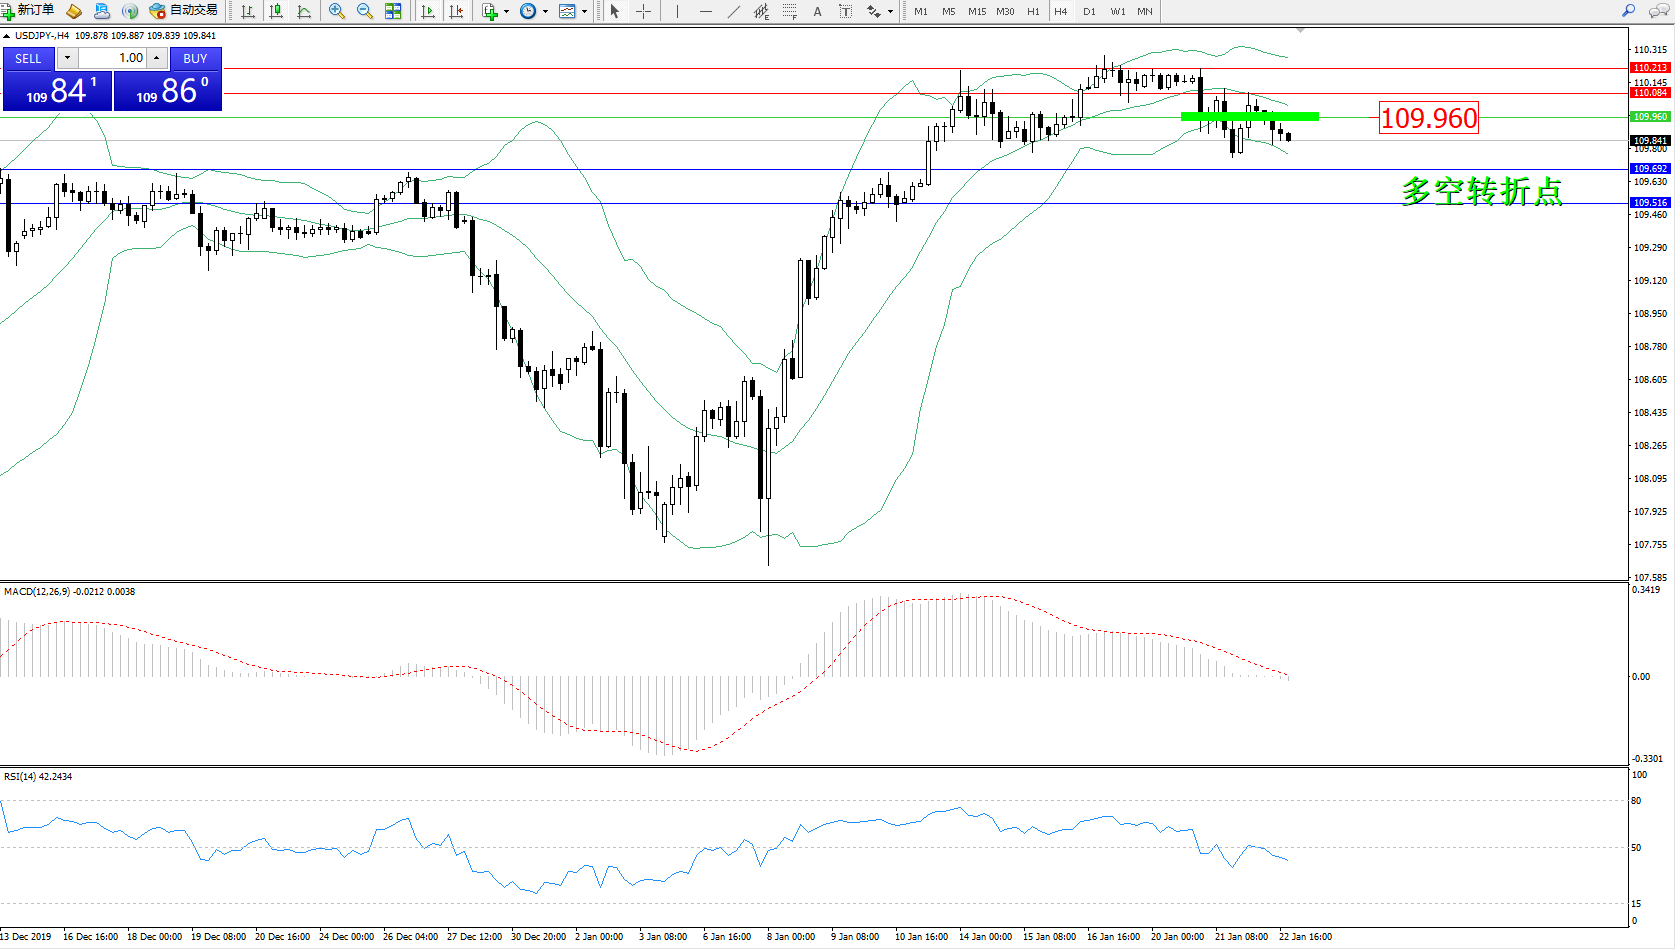Viewport: 1675px width, 949px height.
Task: Zoom in on the chart
Action: point(337,11)
